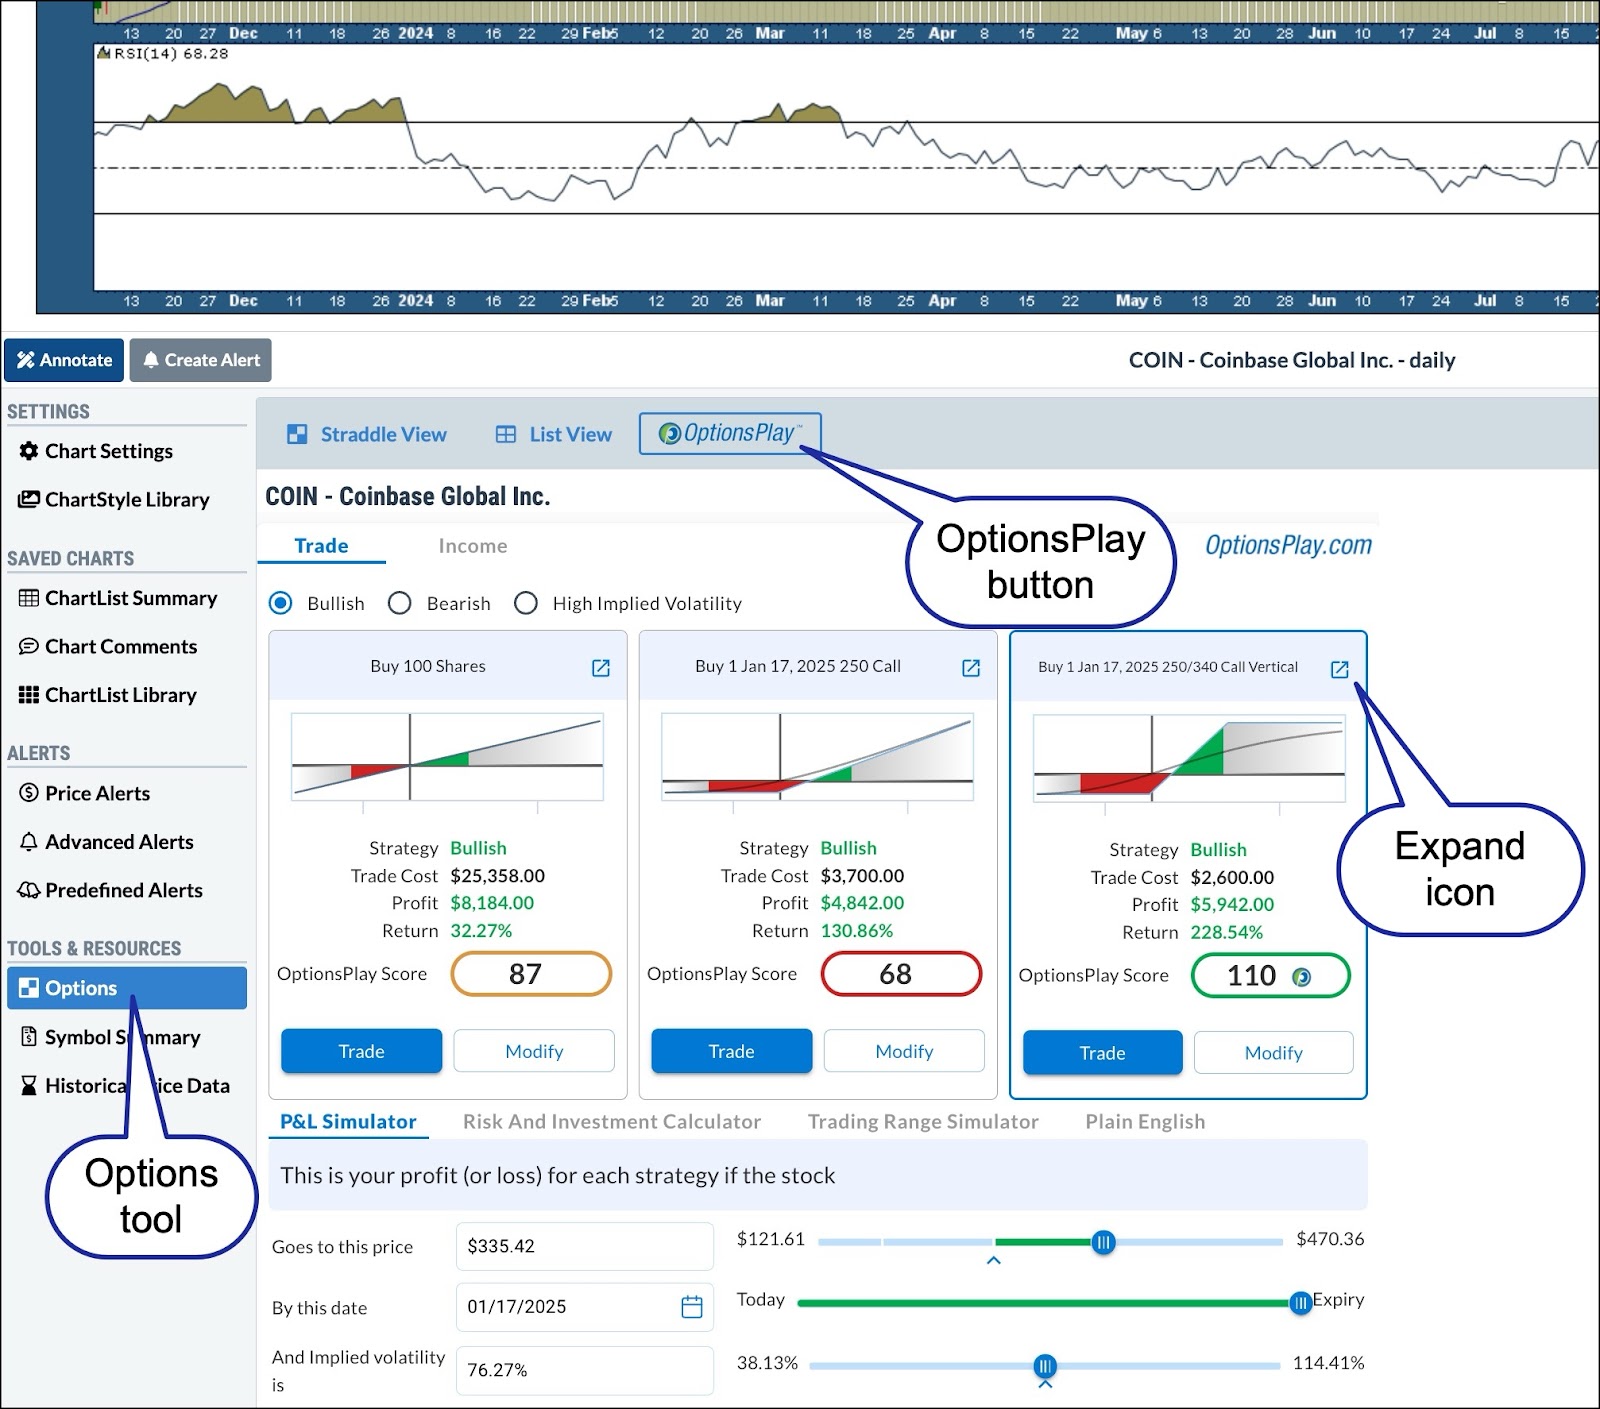The width and height of the screenshot is (1600, 1409).
Task: Click Trade on 250 Call card
Action: point(731,1051)
